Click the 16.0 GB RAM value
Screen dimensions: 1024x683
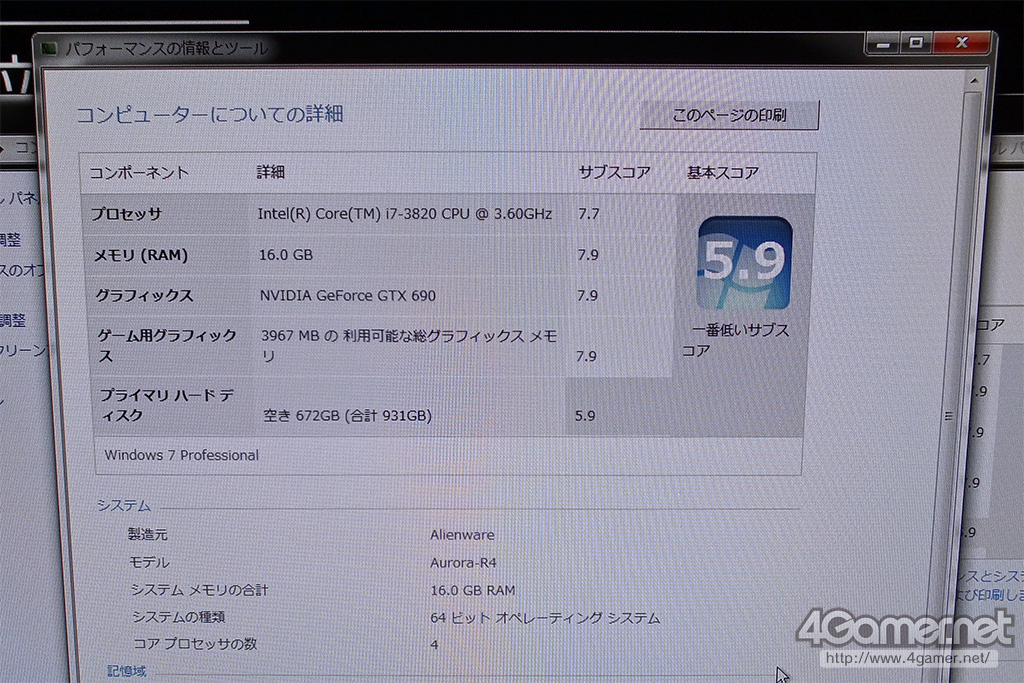tap(473, 590)
